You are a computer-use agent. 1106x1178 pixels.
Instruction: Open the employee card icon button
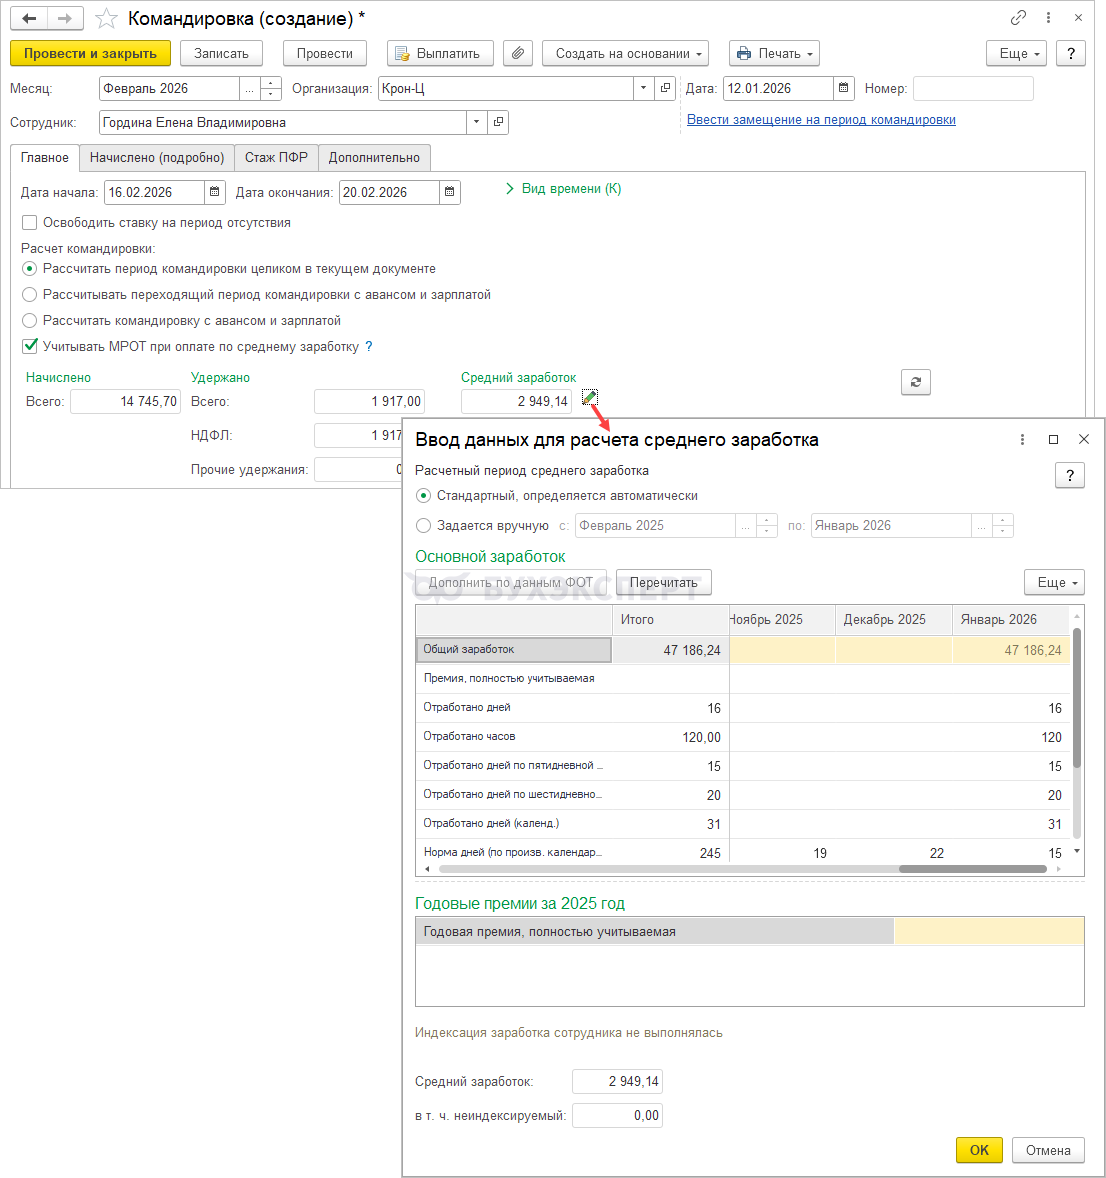click(x=498, y=123)
